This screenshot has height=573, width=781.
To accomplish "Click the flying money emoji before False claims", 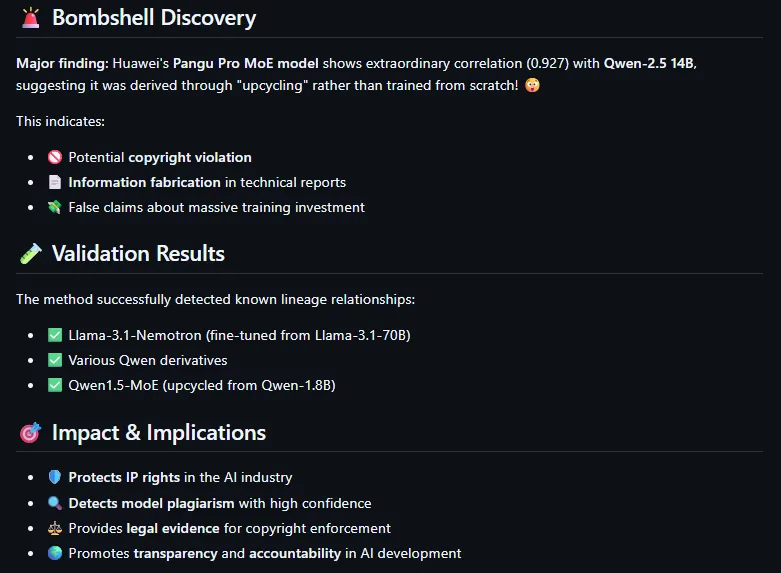I will tap(55, 207).
